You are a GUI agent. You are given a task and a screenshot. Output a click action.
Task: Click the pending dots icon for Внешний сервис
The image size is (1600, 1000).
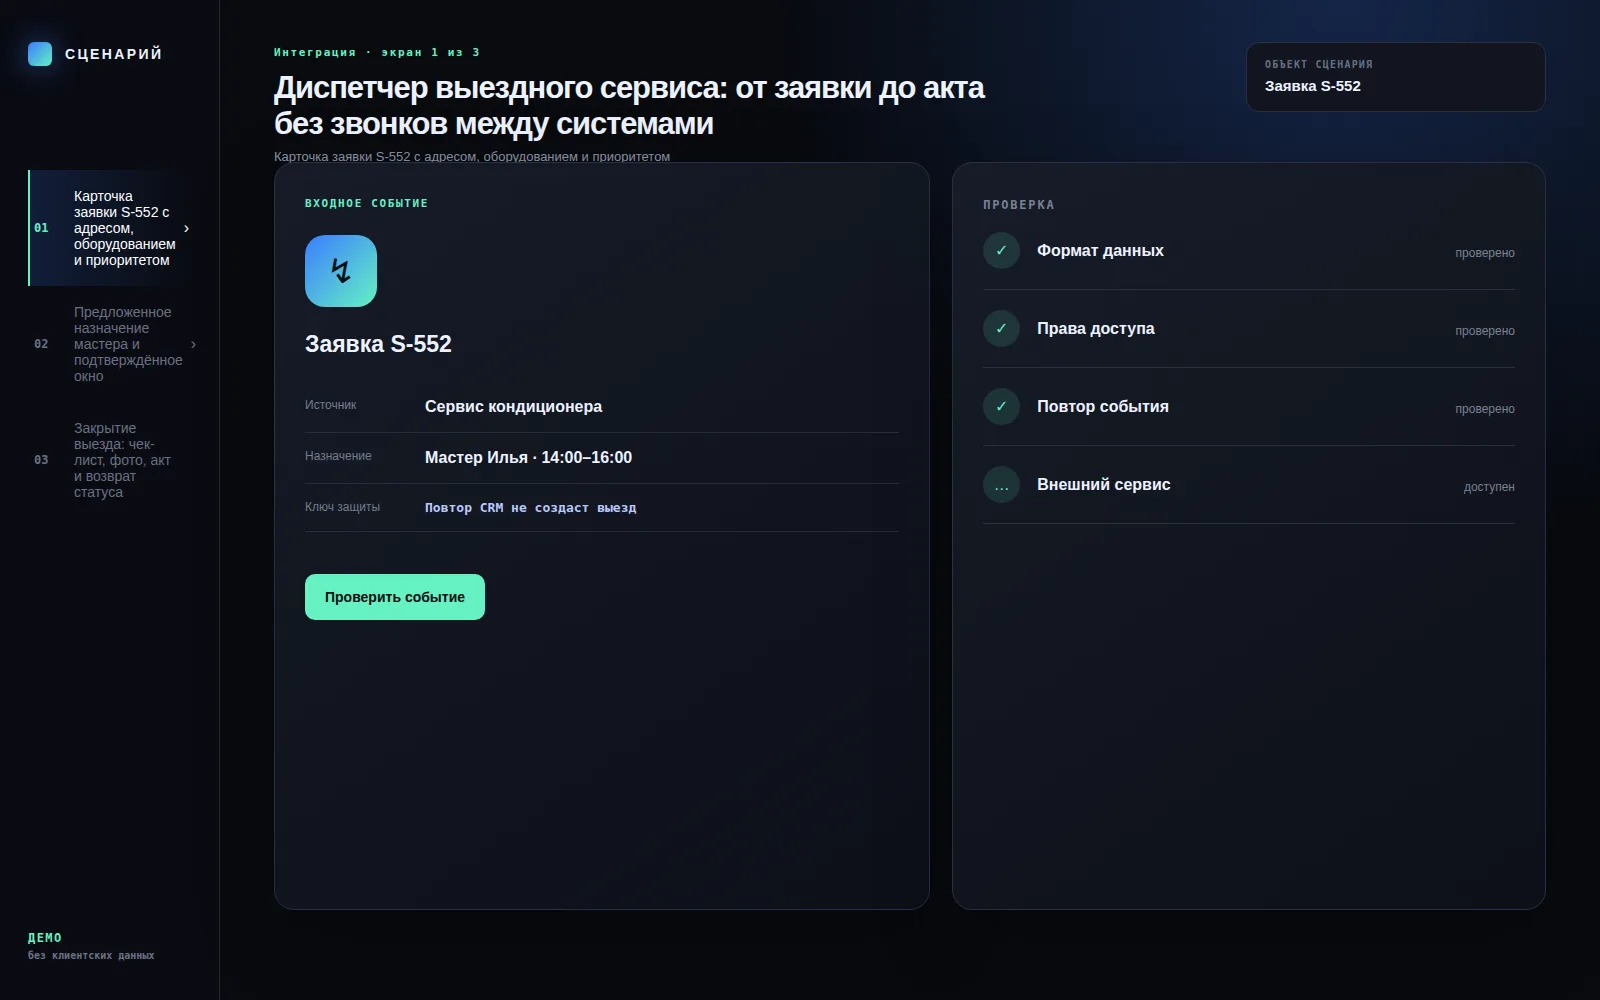tap(1001, 485)
